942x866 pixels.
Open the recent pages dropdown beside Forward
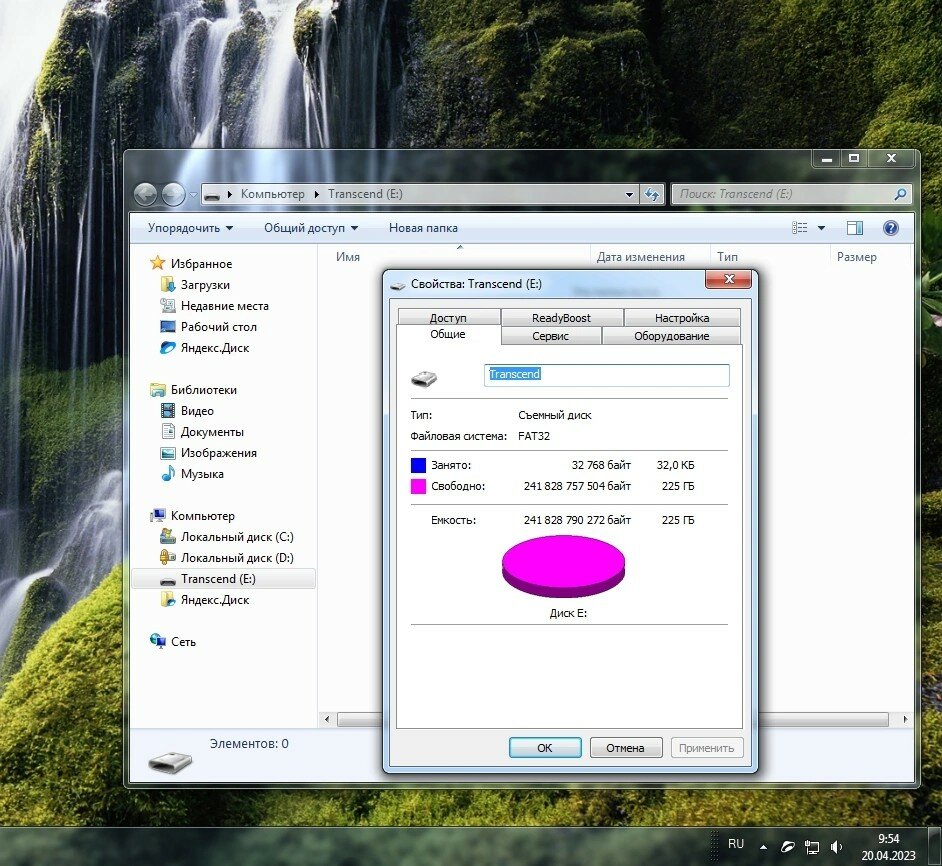(193, 195)
